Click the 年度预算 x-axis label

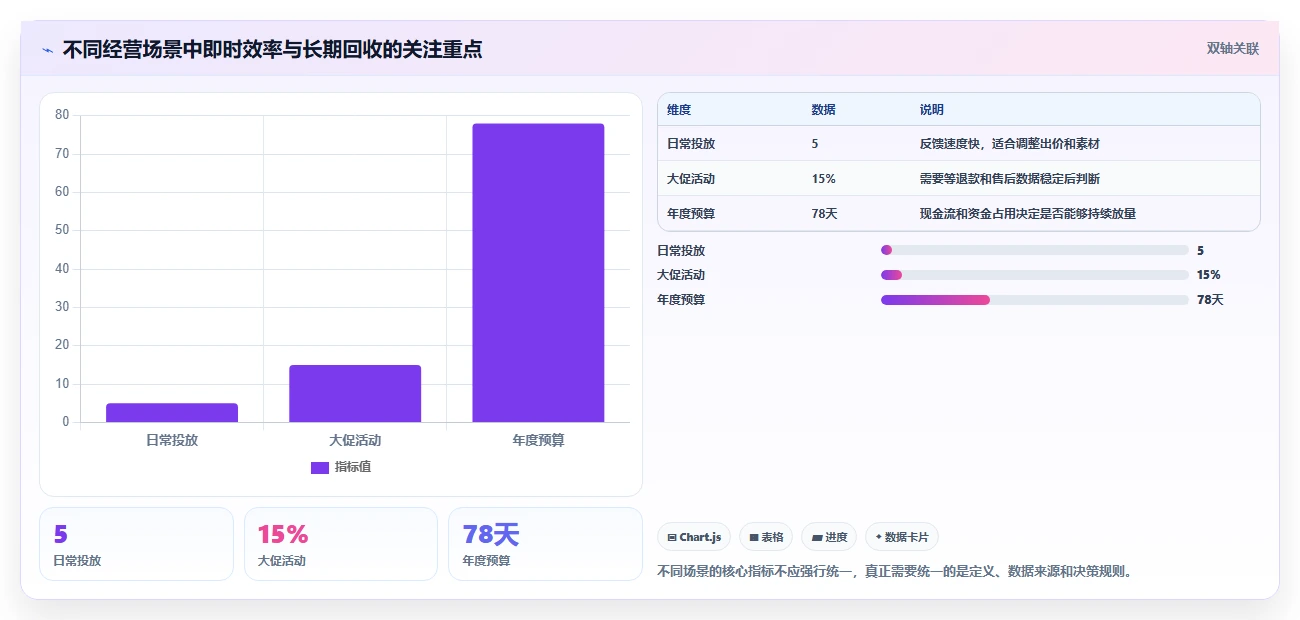538,440
